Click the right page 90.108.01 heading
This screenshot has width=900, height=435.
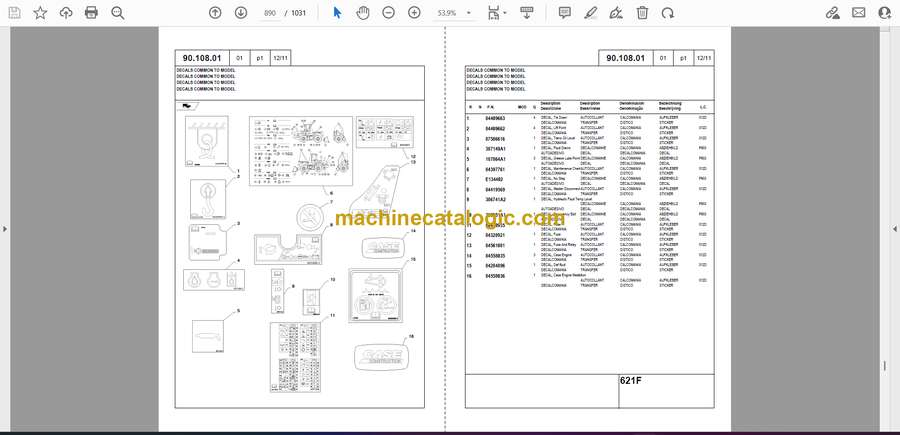(x=626, y=58)
